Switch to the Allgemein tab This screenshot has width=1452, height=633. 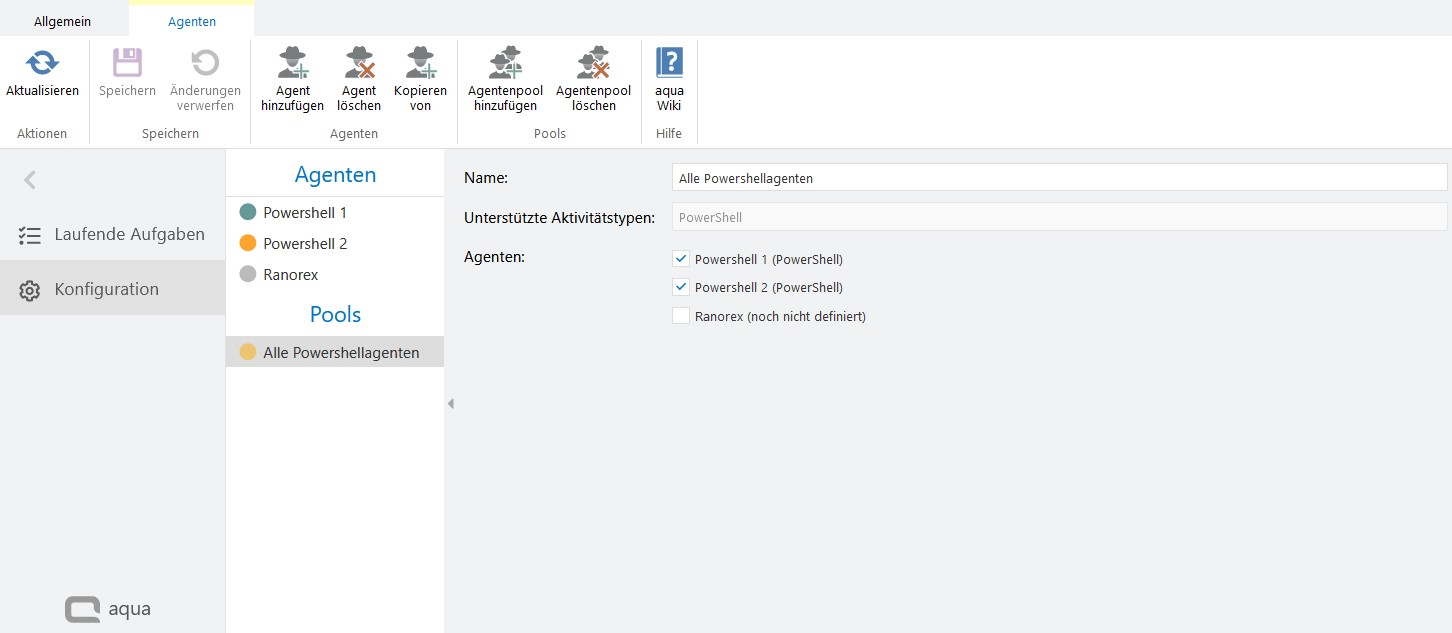coord(63,21)
